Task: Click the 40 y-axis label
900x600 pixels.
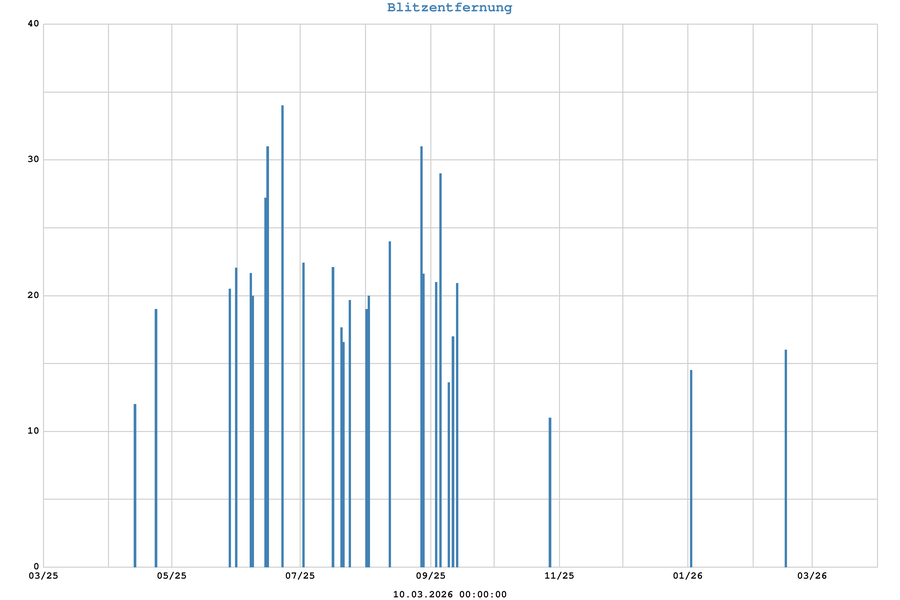Action: [33, 25]
